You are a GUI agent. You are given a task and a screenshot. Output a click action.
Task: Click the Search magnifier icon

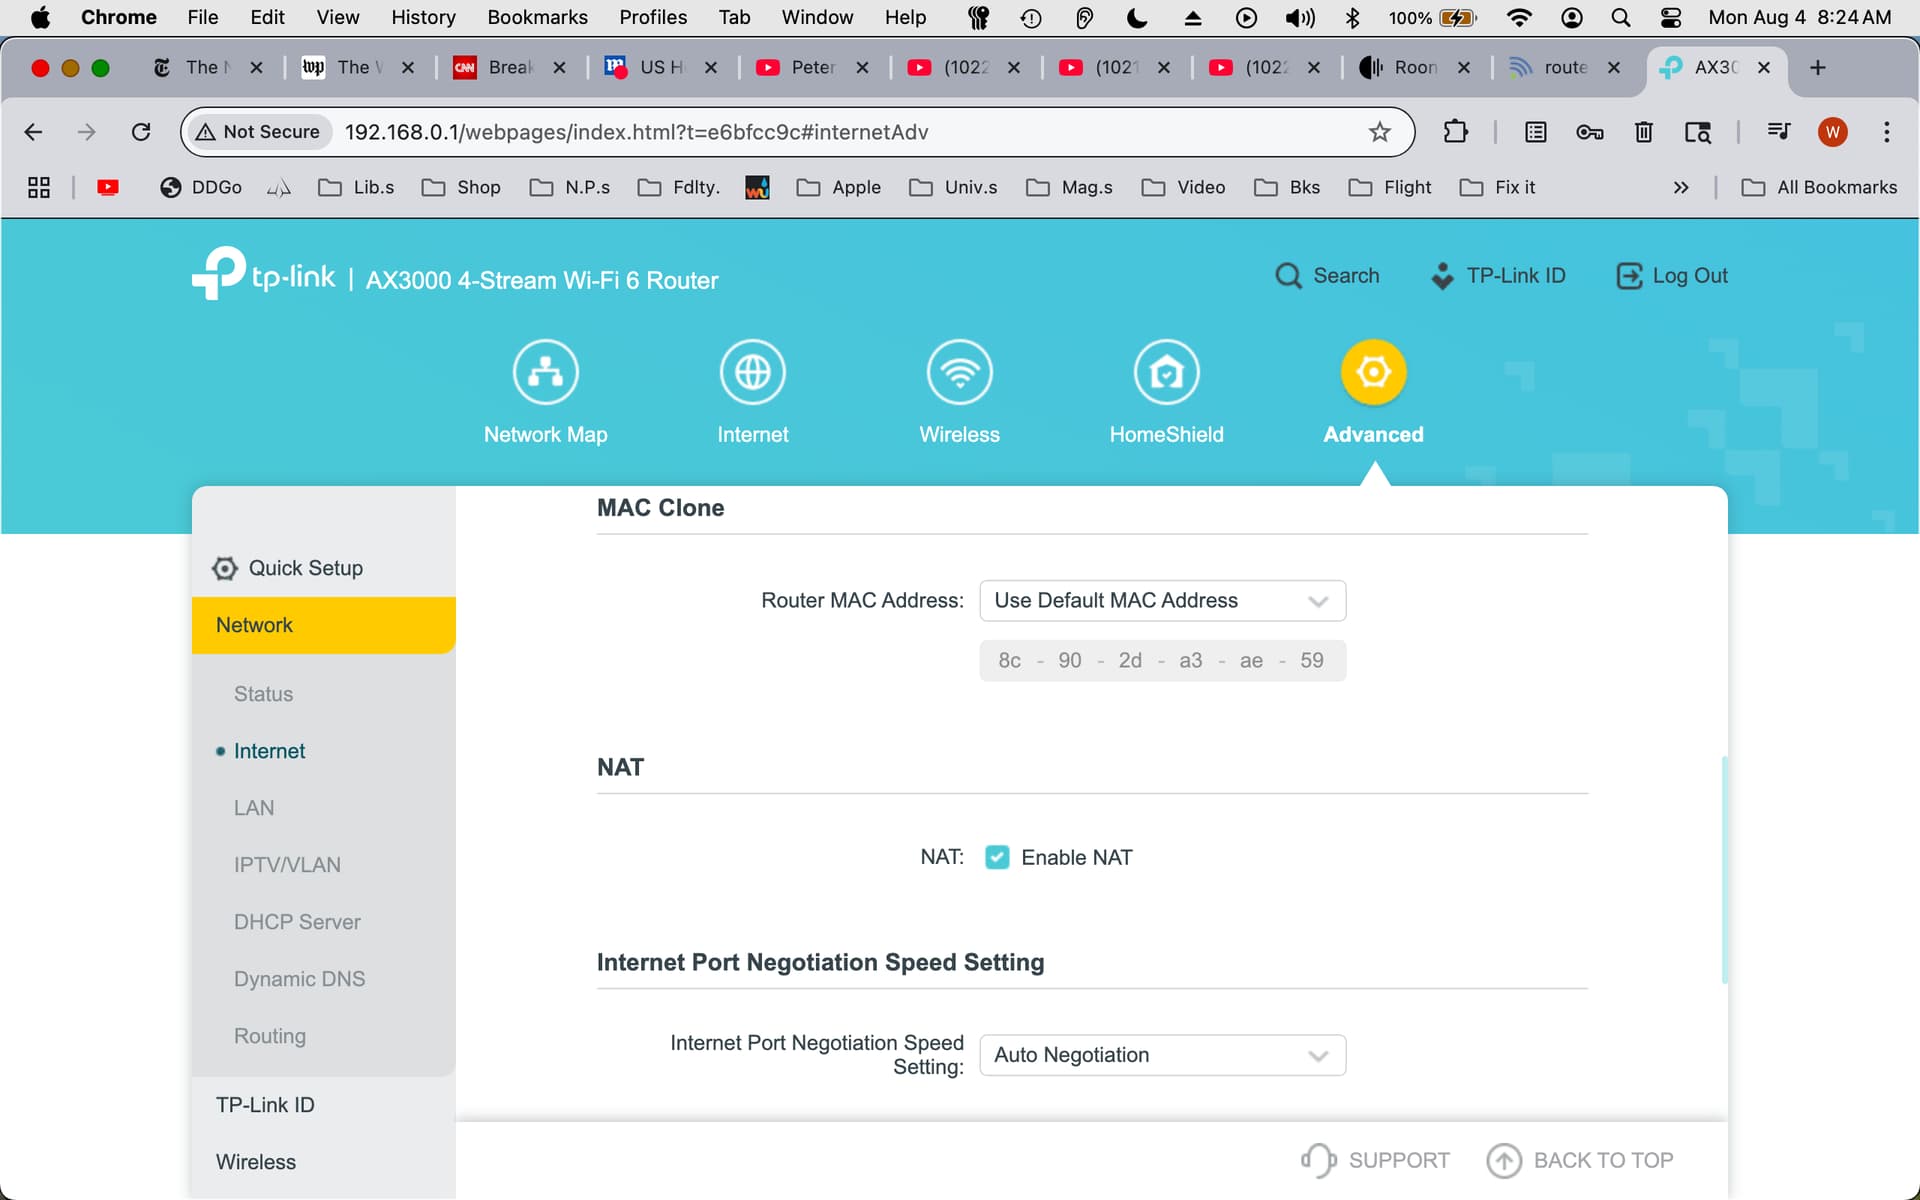coord(1288,276)
